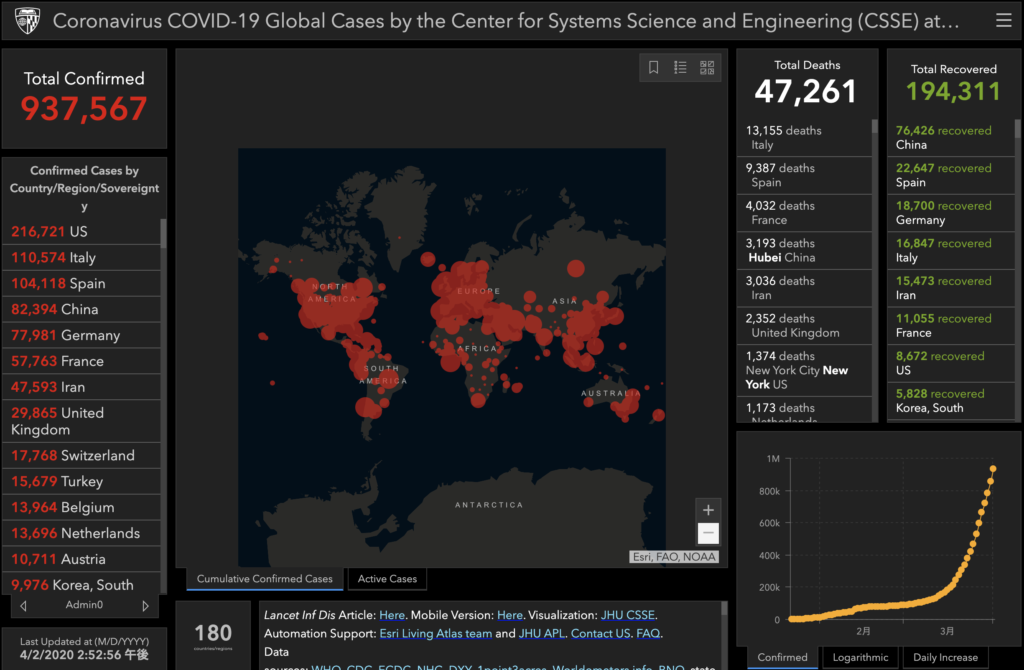The height and width of the screenshot is (670, 1024).
Task: Select the Daily Increase chart tab
Action: (x=945, y=657)
